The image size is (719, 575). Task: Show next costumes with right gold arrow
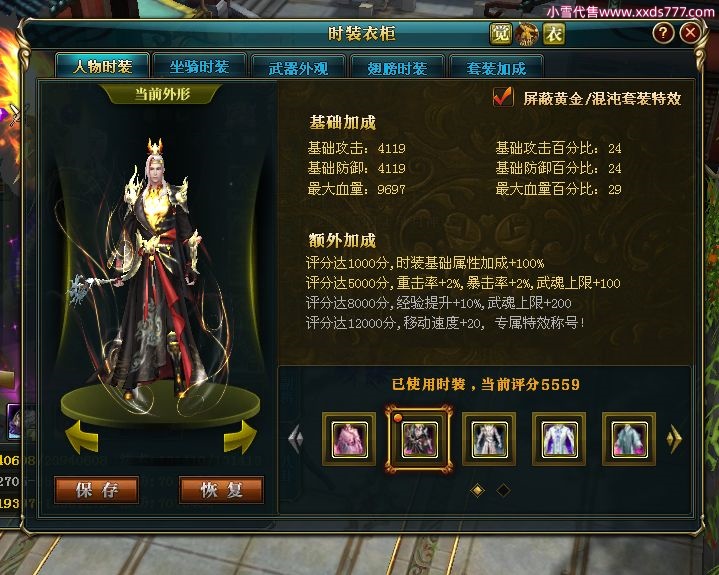674,439
